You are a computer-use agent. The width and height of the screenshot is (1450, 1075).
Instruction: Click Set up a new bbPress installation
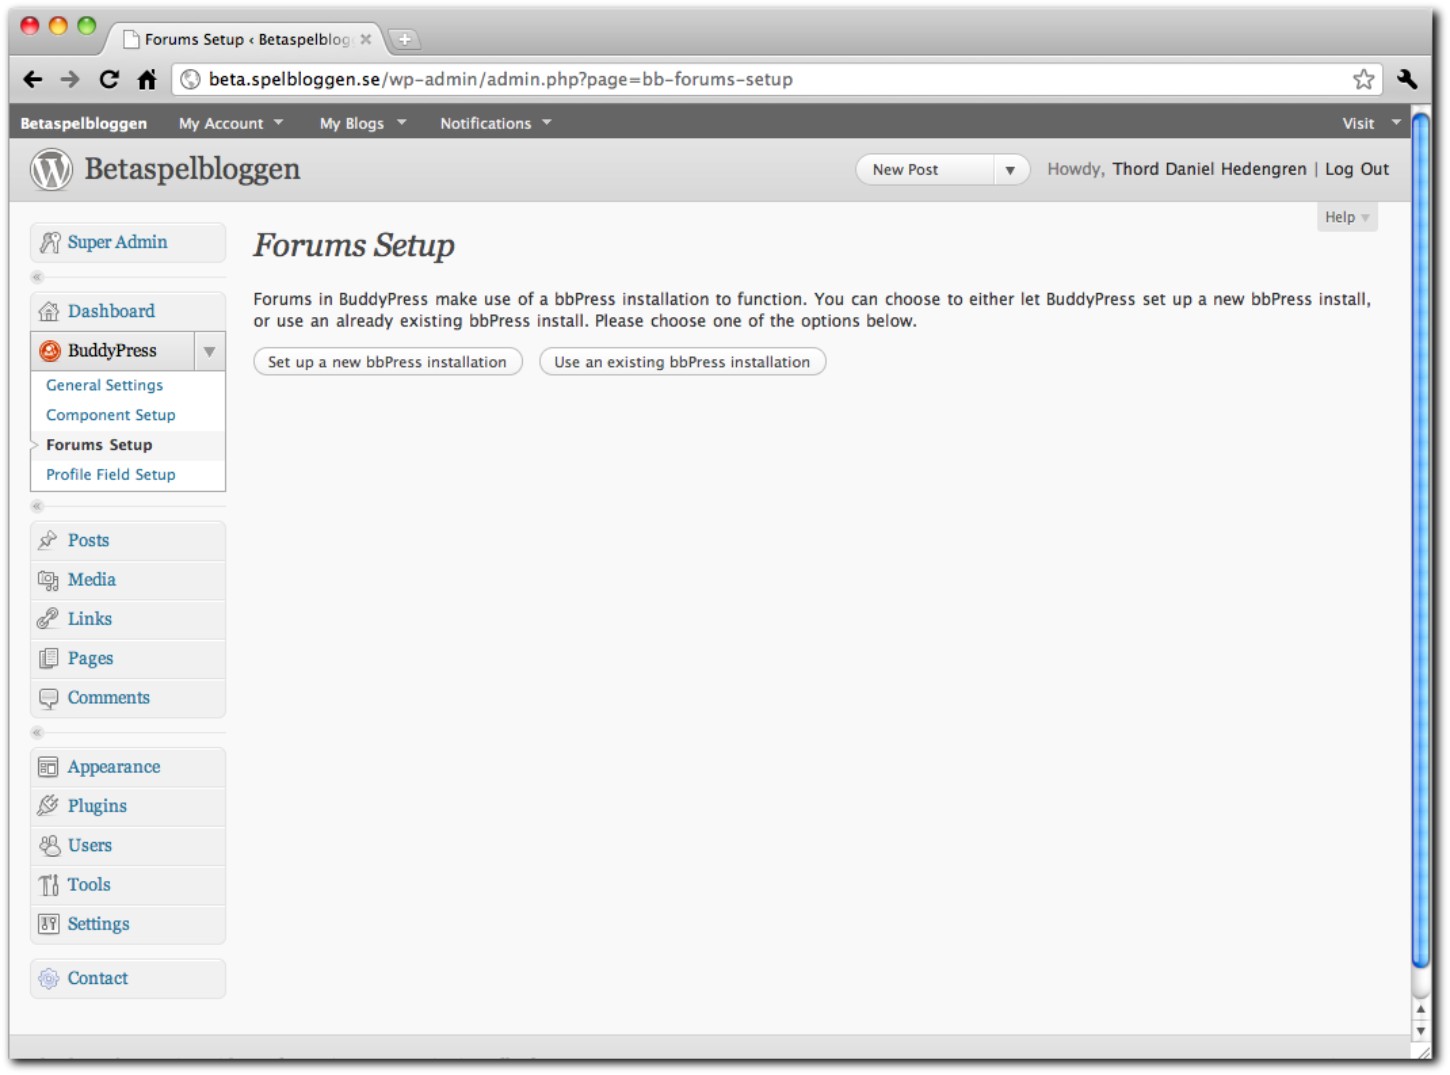[388, 362]
